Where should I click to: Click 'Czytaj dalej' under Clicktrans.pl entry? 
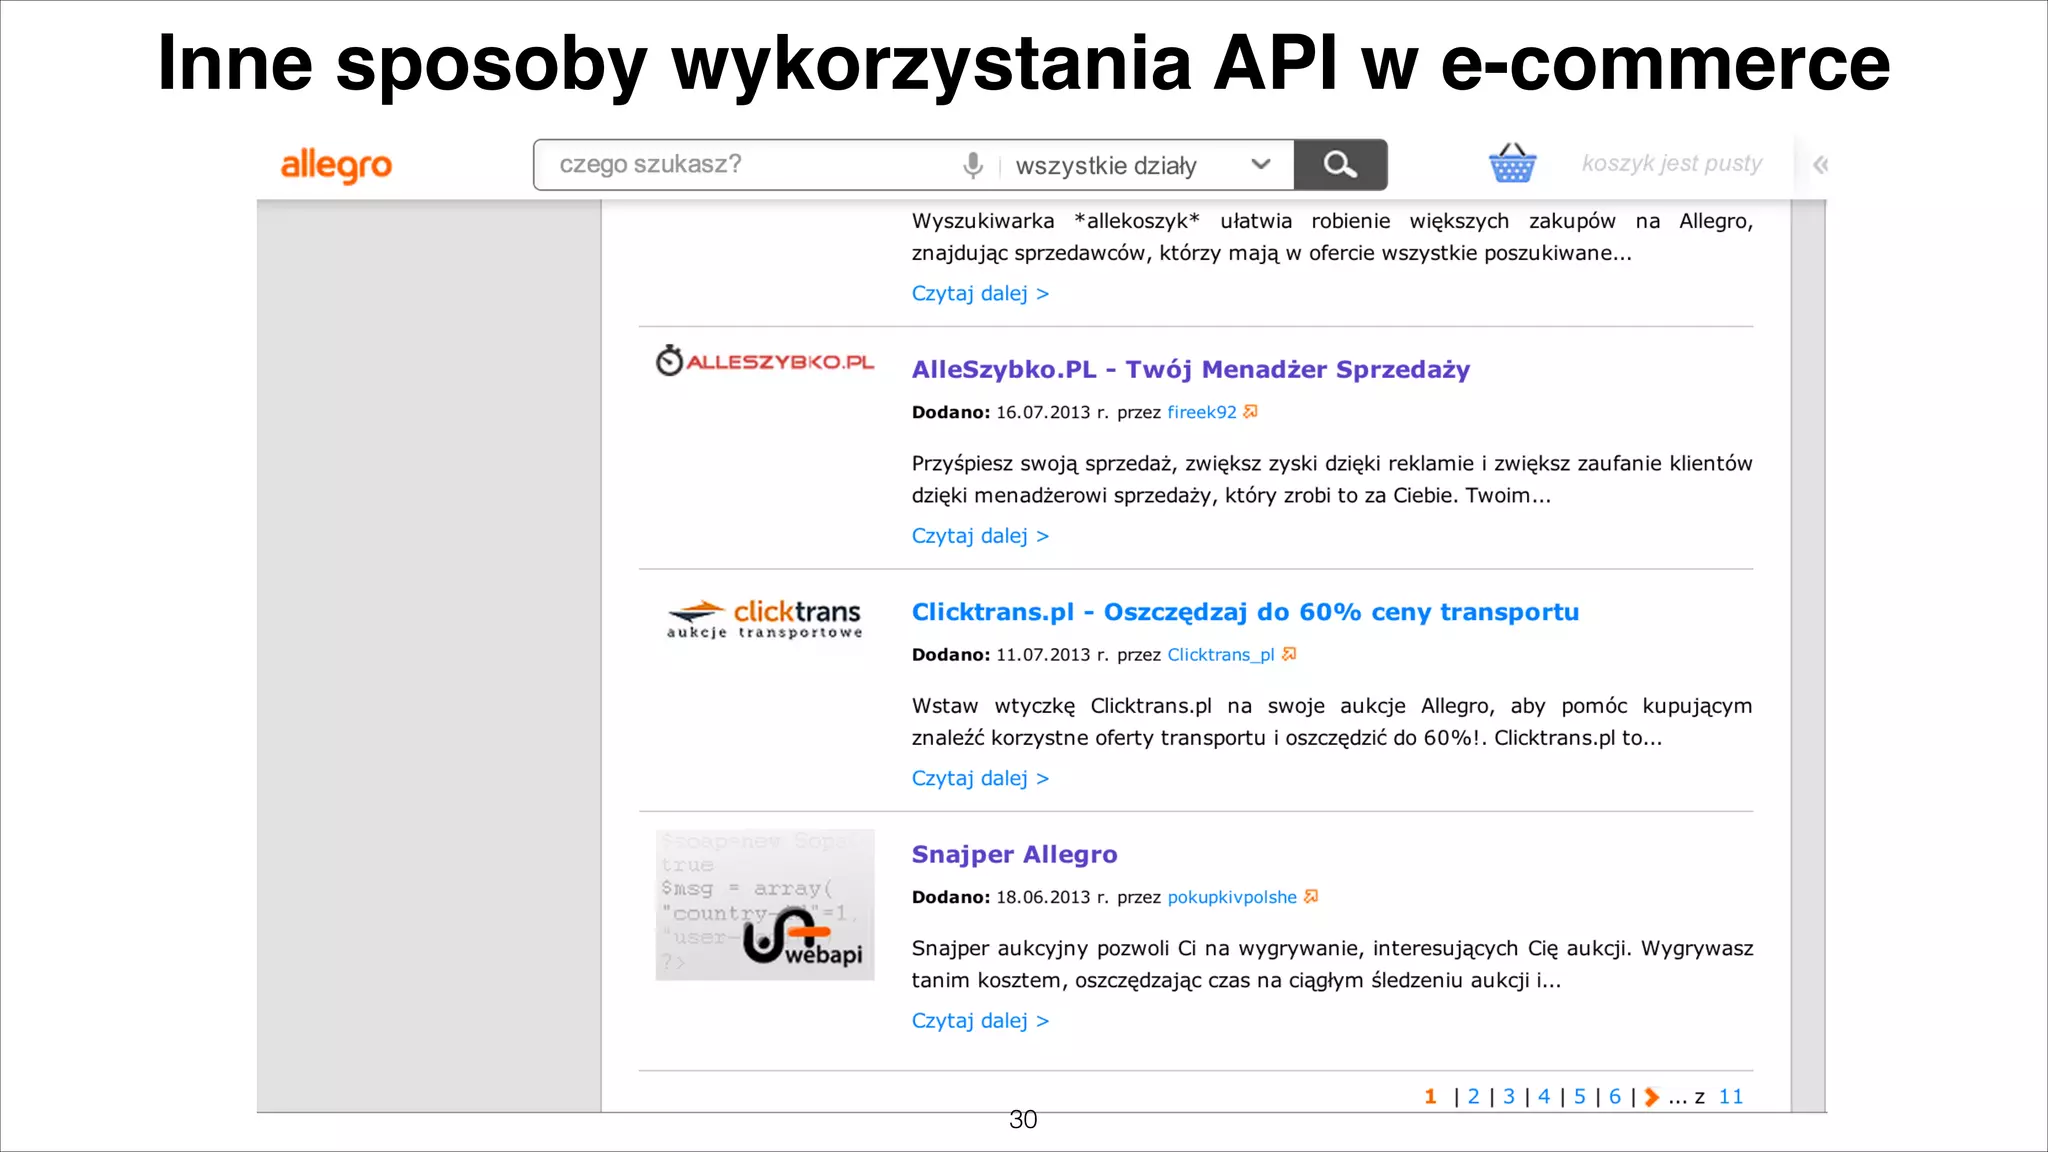980,778
